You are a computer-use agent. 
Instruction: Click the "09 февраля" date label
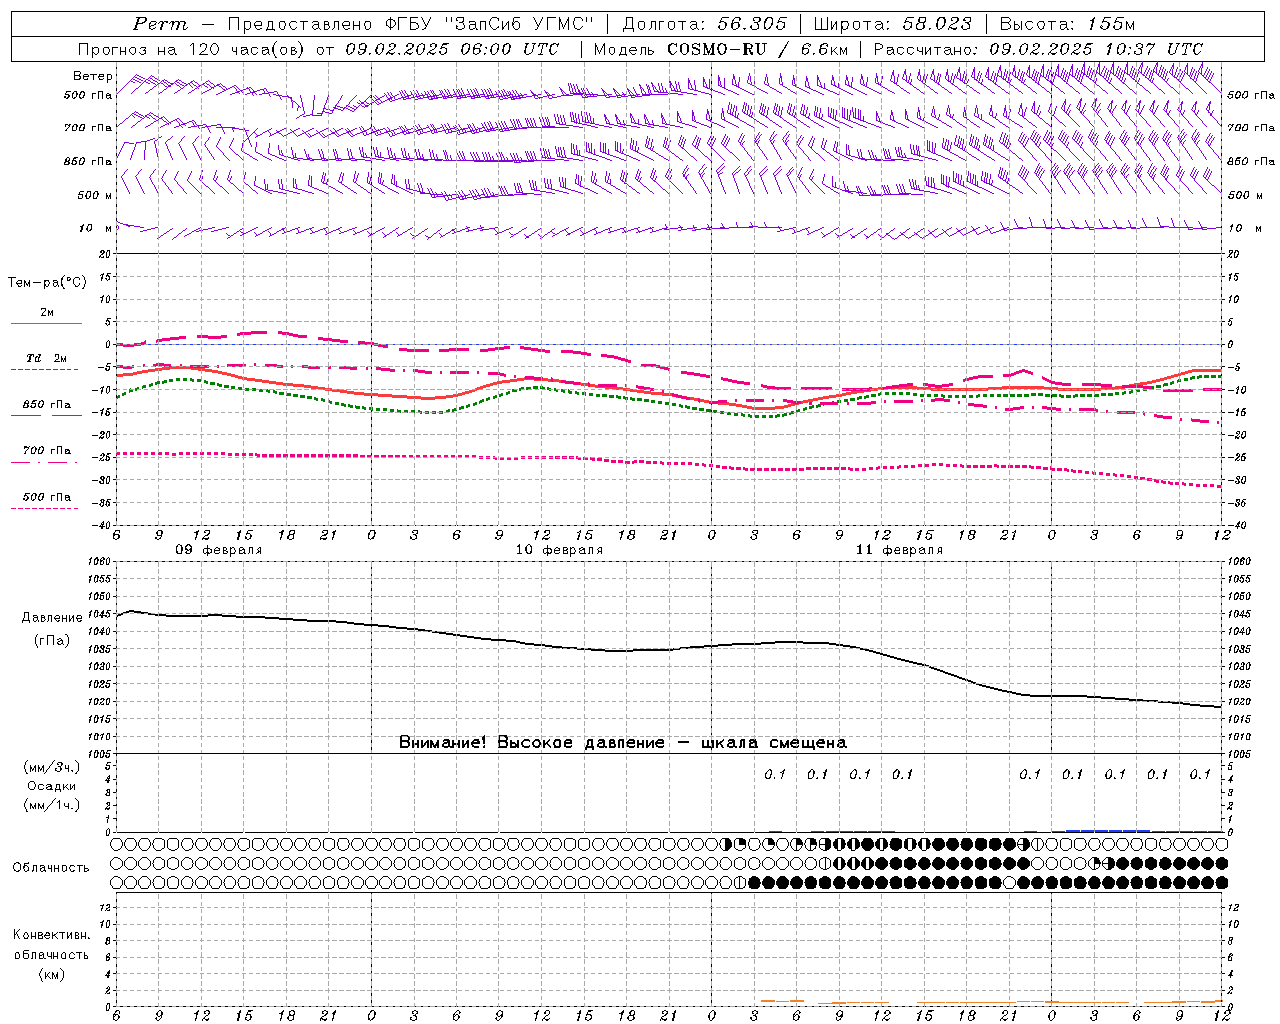219,550
